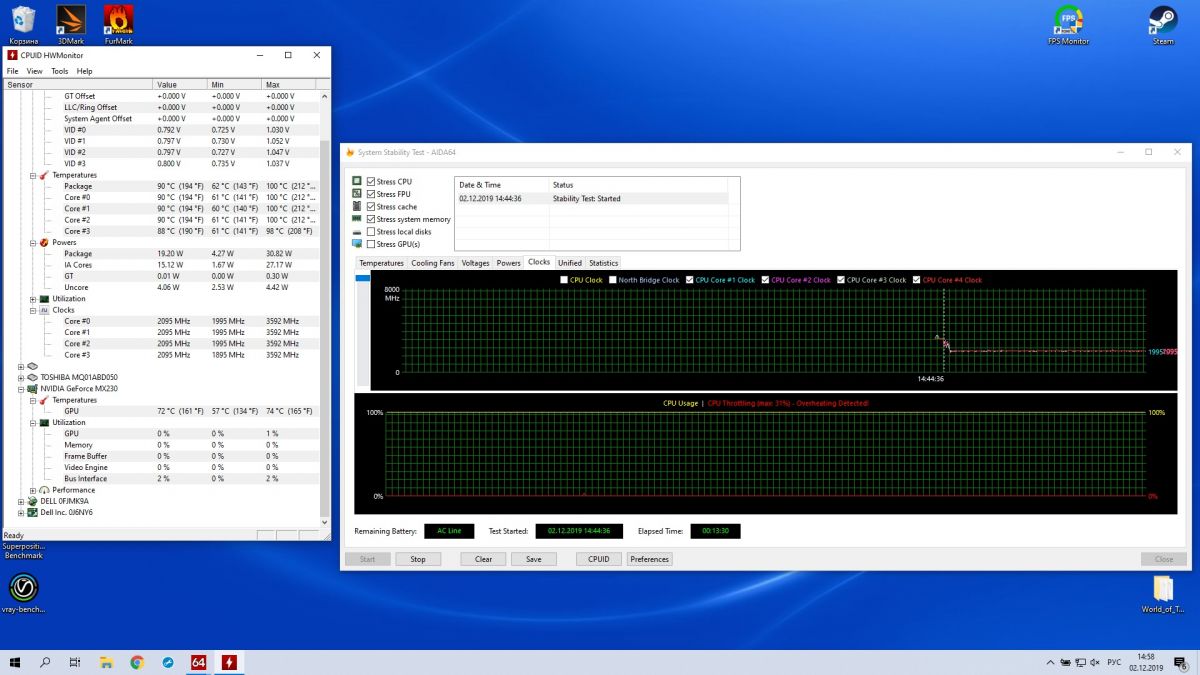The height and width of the screenshot is (675, 1200).
Task: Switch to the Temperatures tab in AIDA64
Action: (x=381, y=263)
